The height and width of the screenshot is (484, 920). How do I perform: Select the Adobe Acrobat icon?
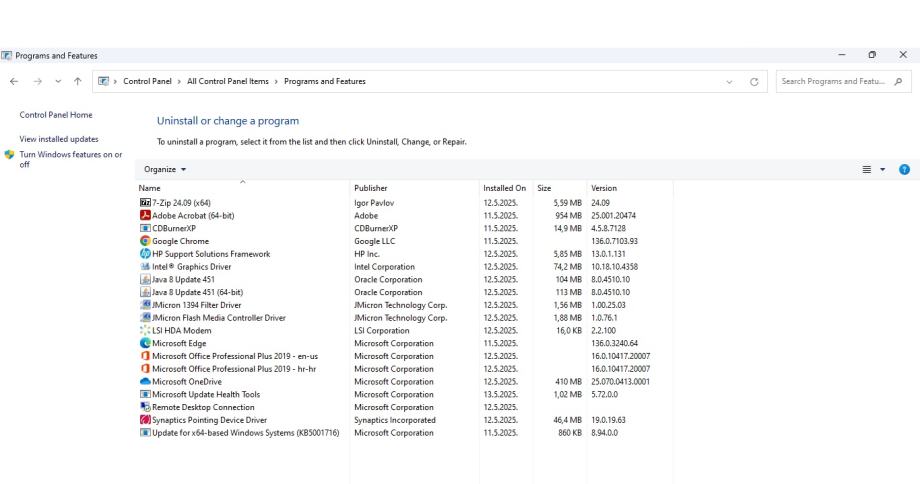click(145, 215)
